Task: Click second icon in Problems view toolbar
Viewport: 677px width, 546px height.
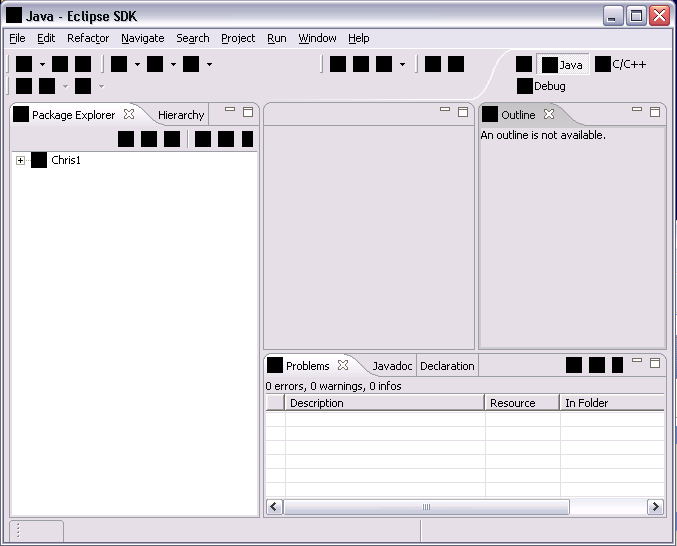Action: (597, 365)
